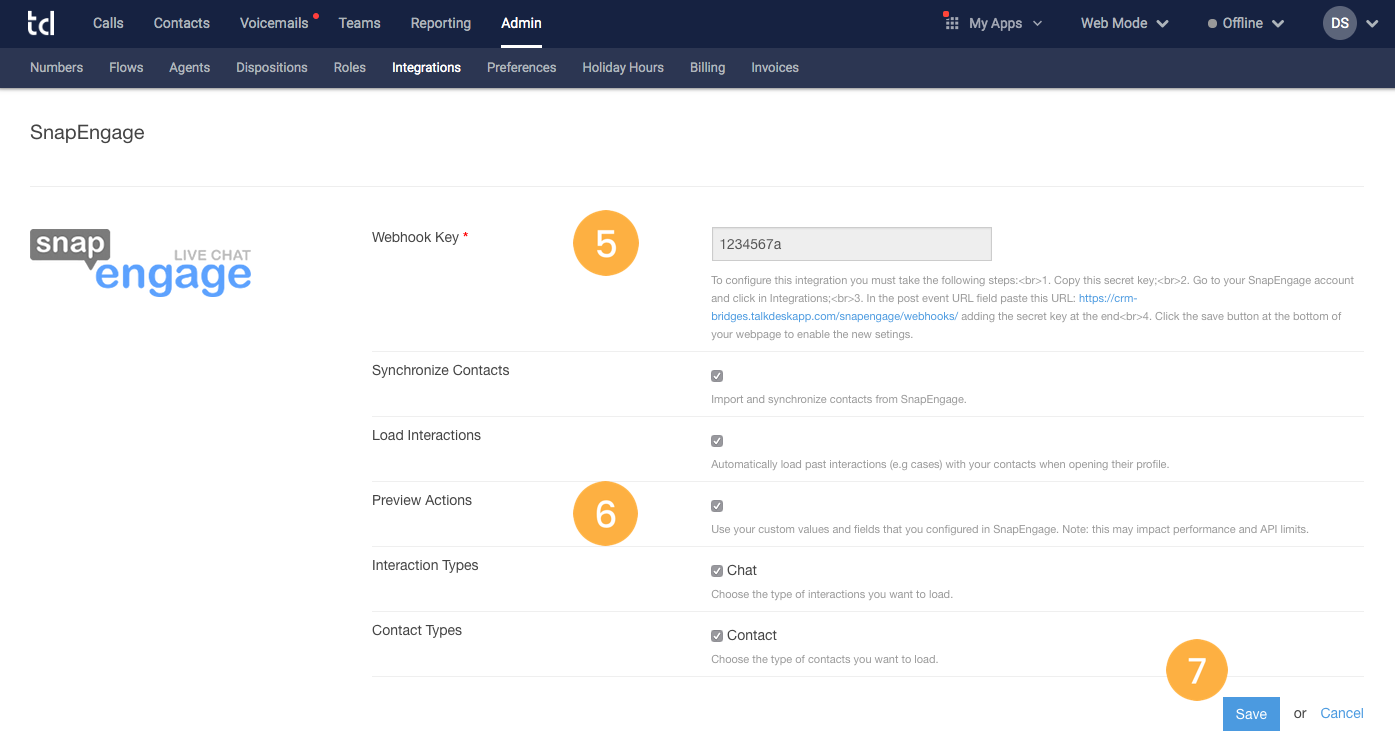Screen dimensions: 1395x750
Task: Toggle the Load Interactions checkbox
Action: (x=717, y=441)
